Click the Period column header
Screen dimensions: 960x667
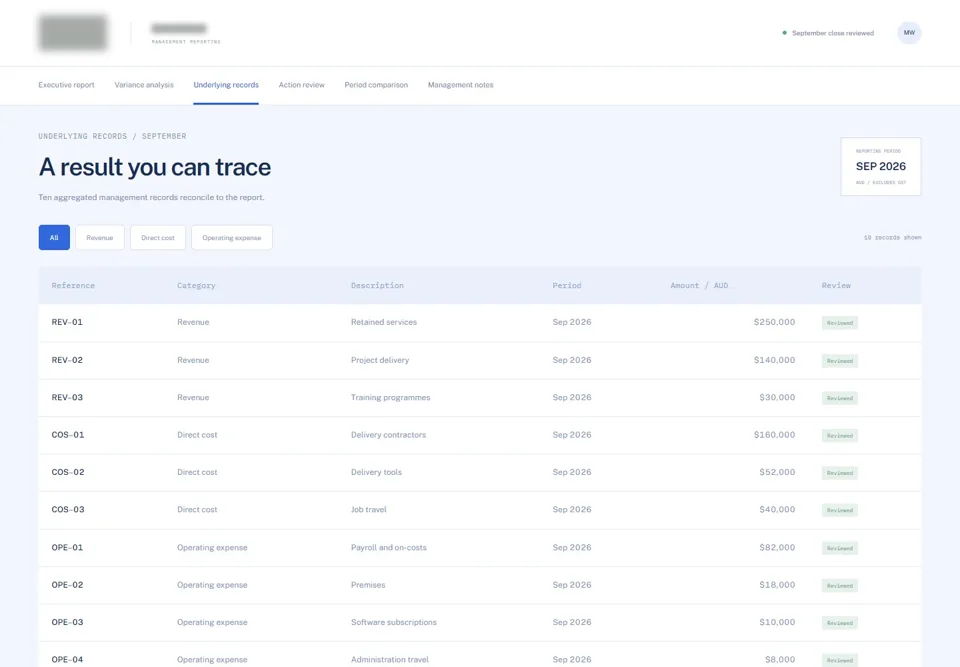point(567,285)
